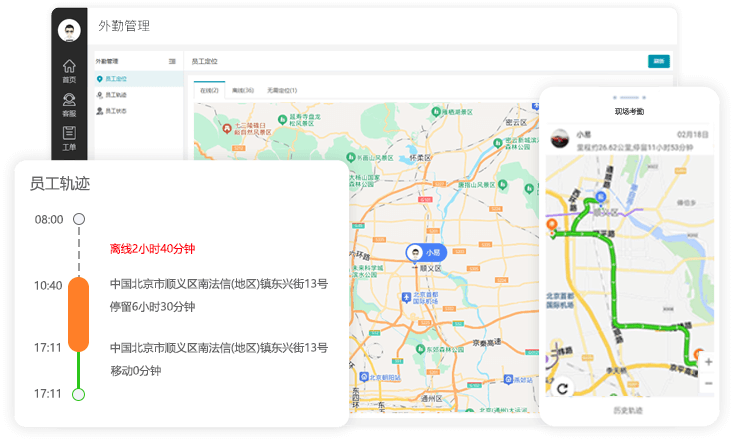Viewport: 734px width, 442px height.
Task: Zoom out with the phone map minus button
Action: (x=708, y=383)
